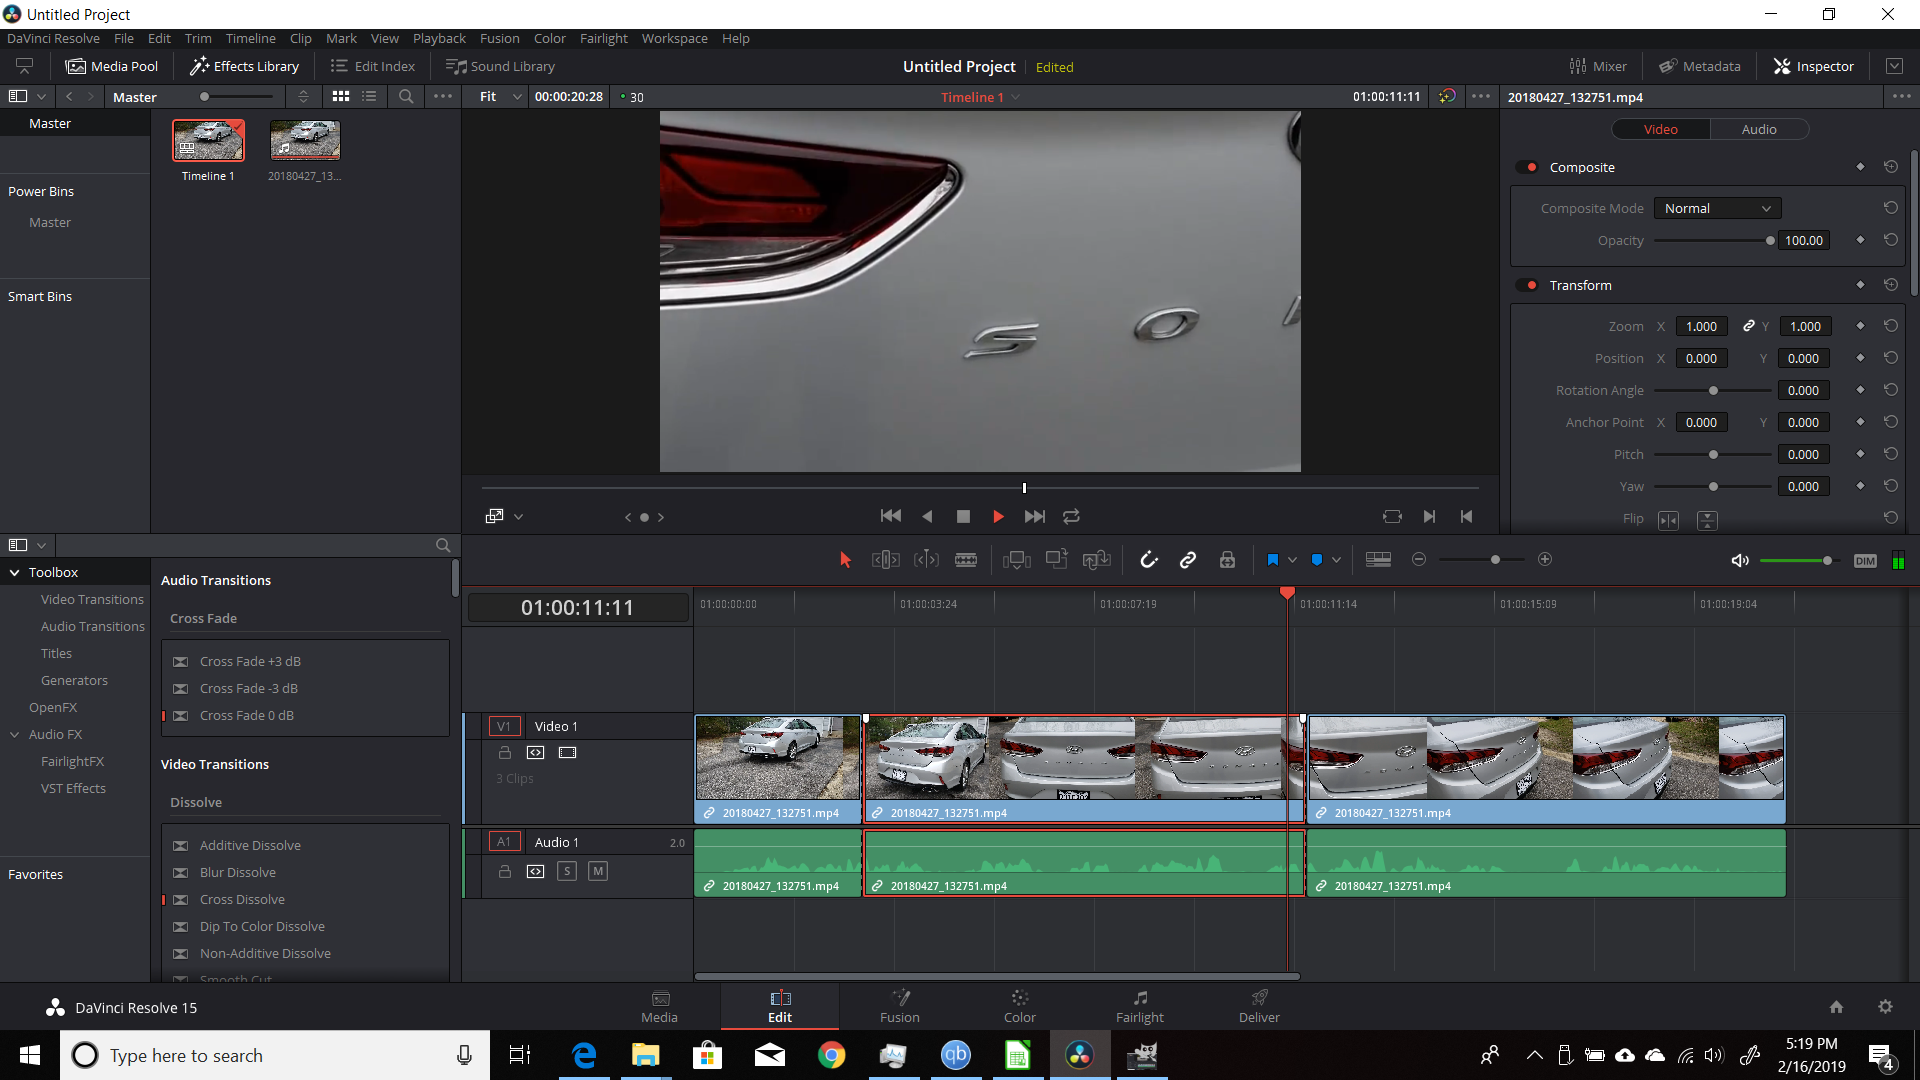The image size is (1920, 1080).
Task: Open the Media Pool panel
Action: [x=112, y=66]
